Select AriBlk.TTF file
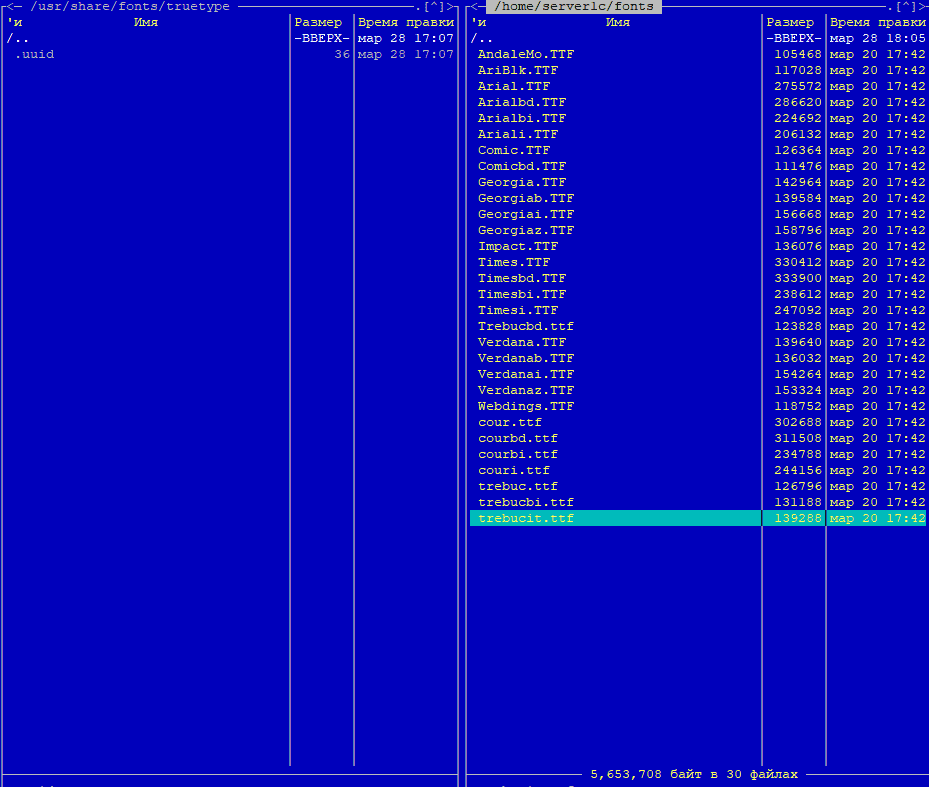 coord(518,71)
